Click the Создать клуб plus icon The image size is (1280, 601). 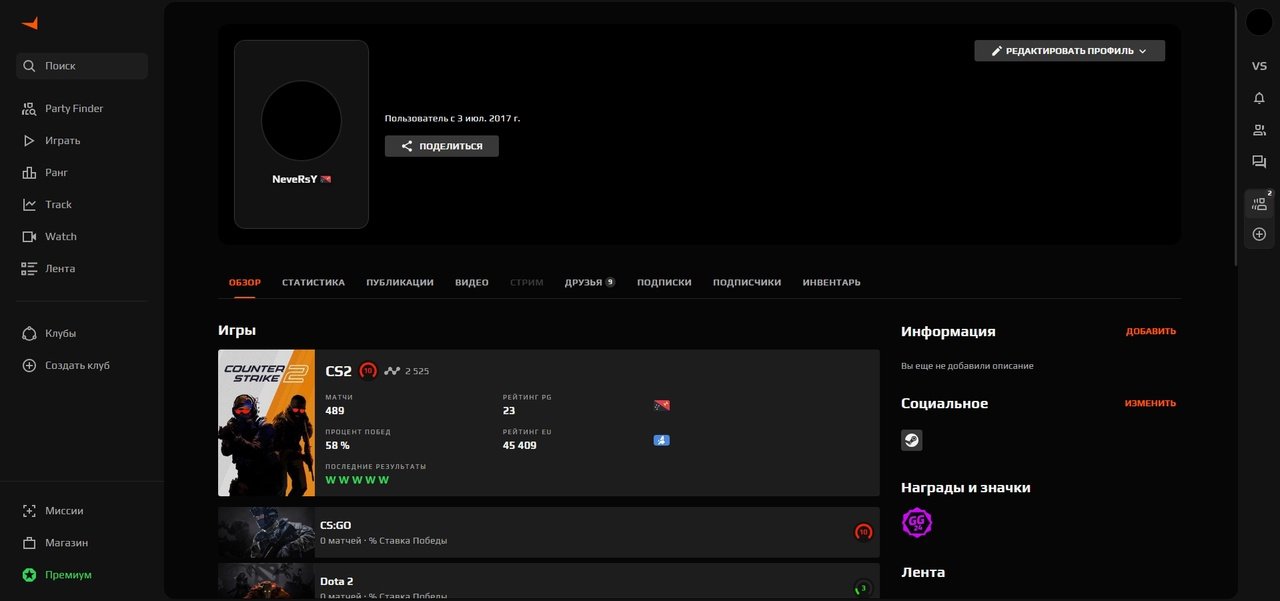[29, 365]
